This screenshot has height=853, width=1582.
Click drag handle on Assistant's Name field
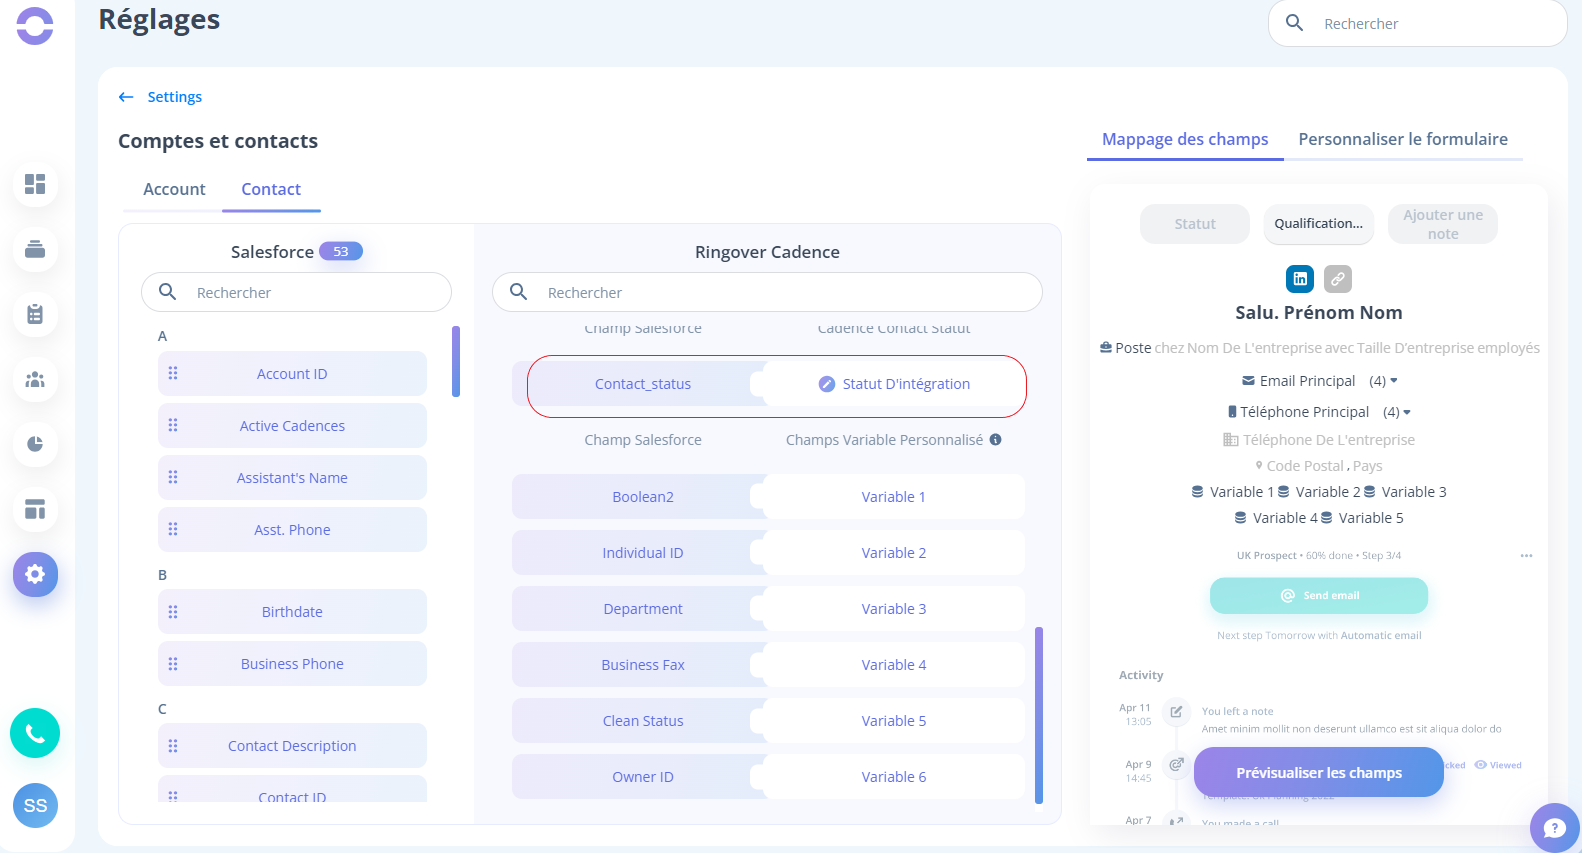pyautogui.click(x=173, y=477)
